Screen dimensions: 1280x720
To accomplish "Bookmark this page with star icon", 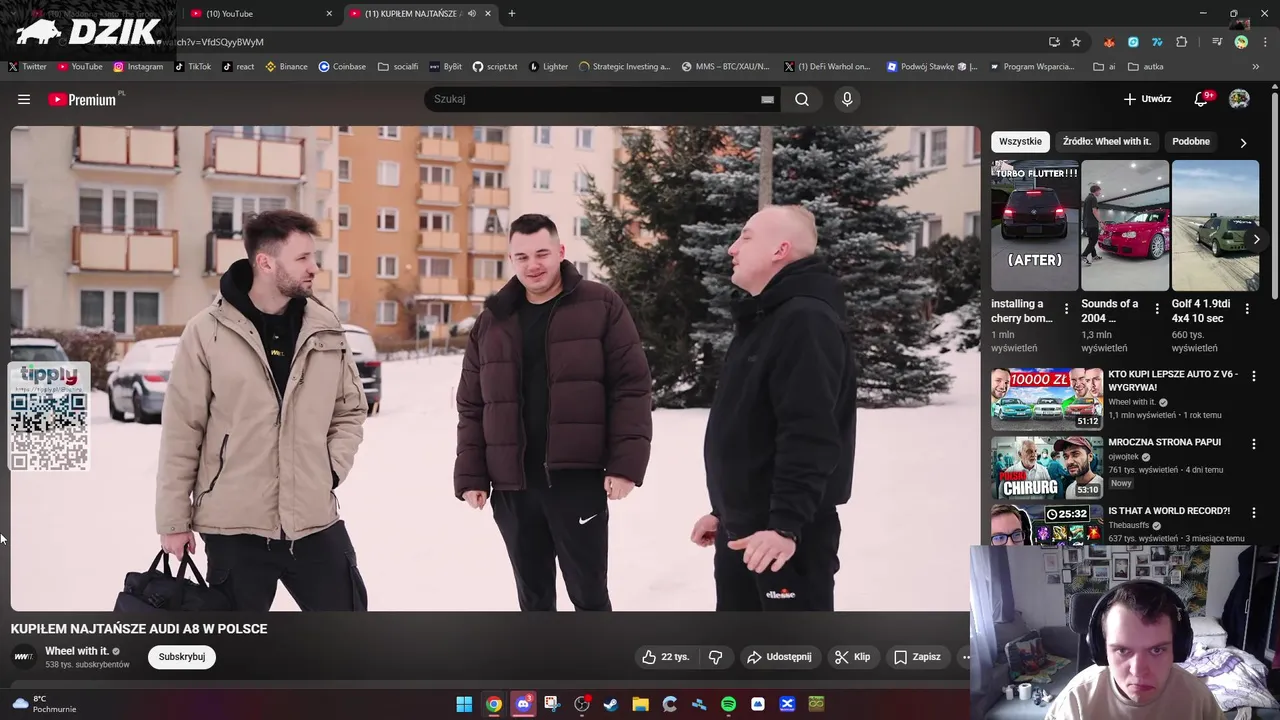I will (x=1076, y=42).
